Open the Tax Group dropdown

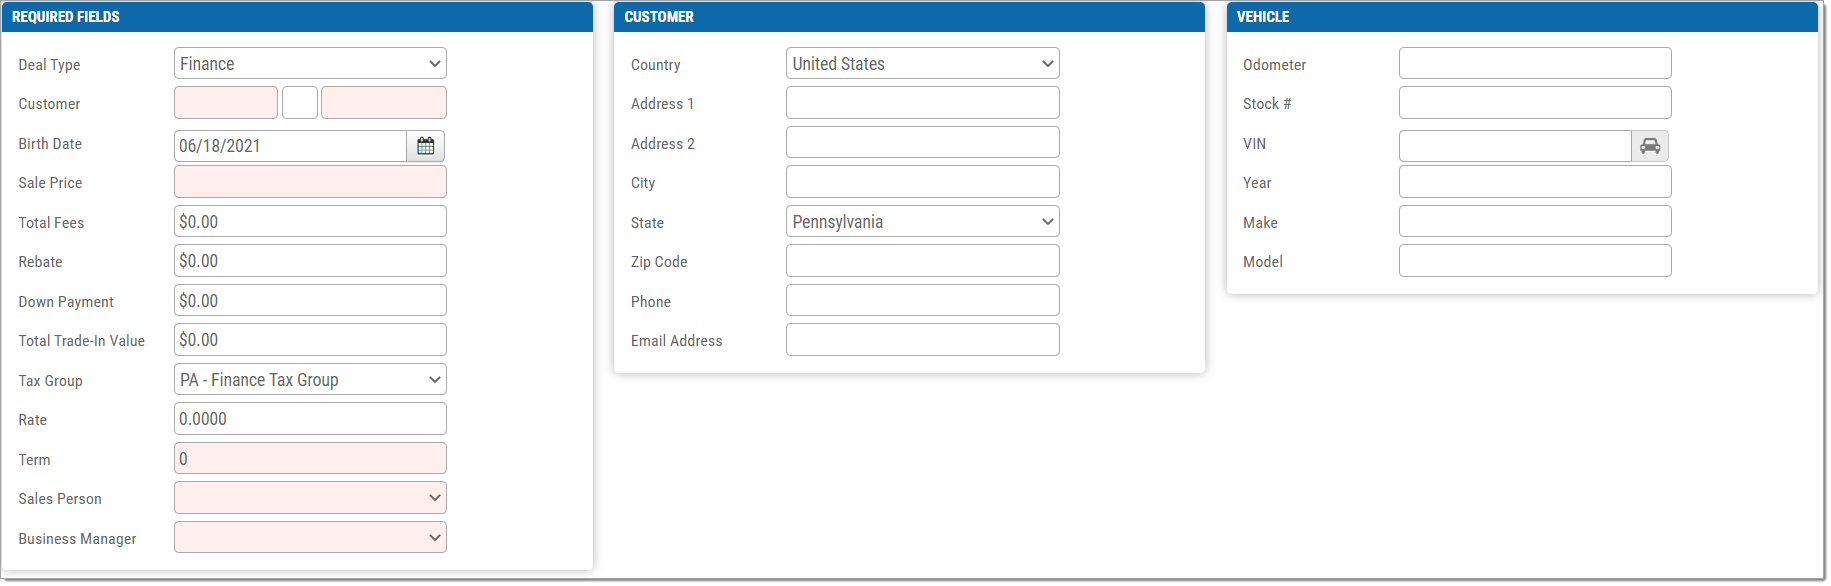pyautogui.click(x=310, y=379)
